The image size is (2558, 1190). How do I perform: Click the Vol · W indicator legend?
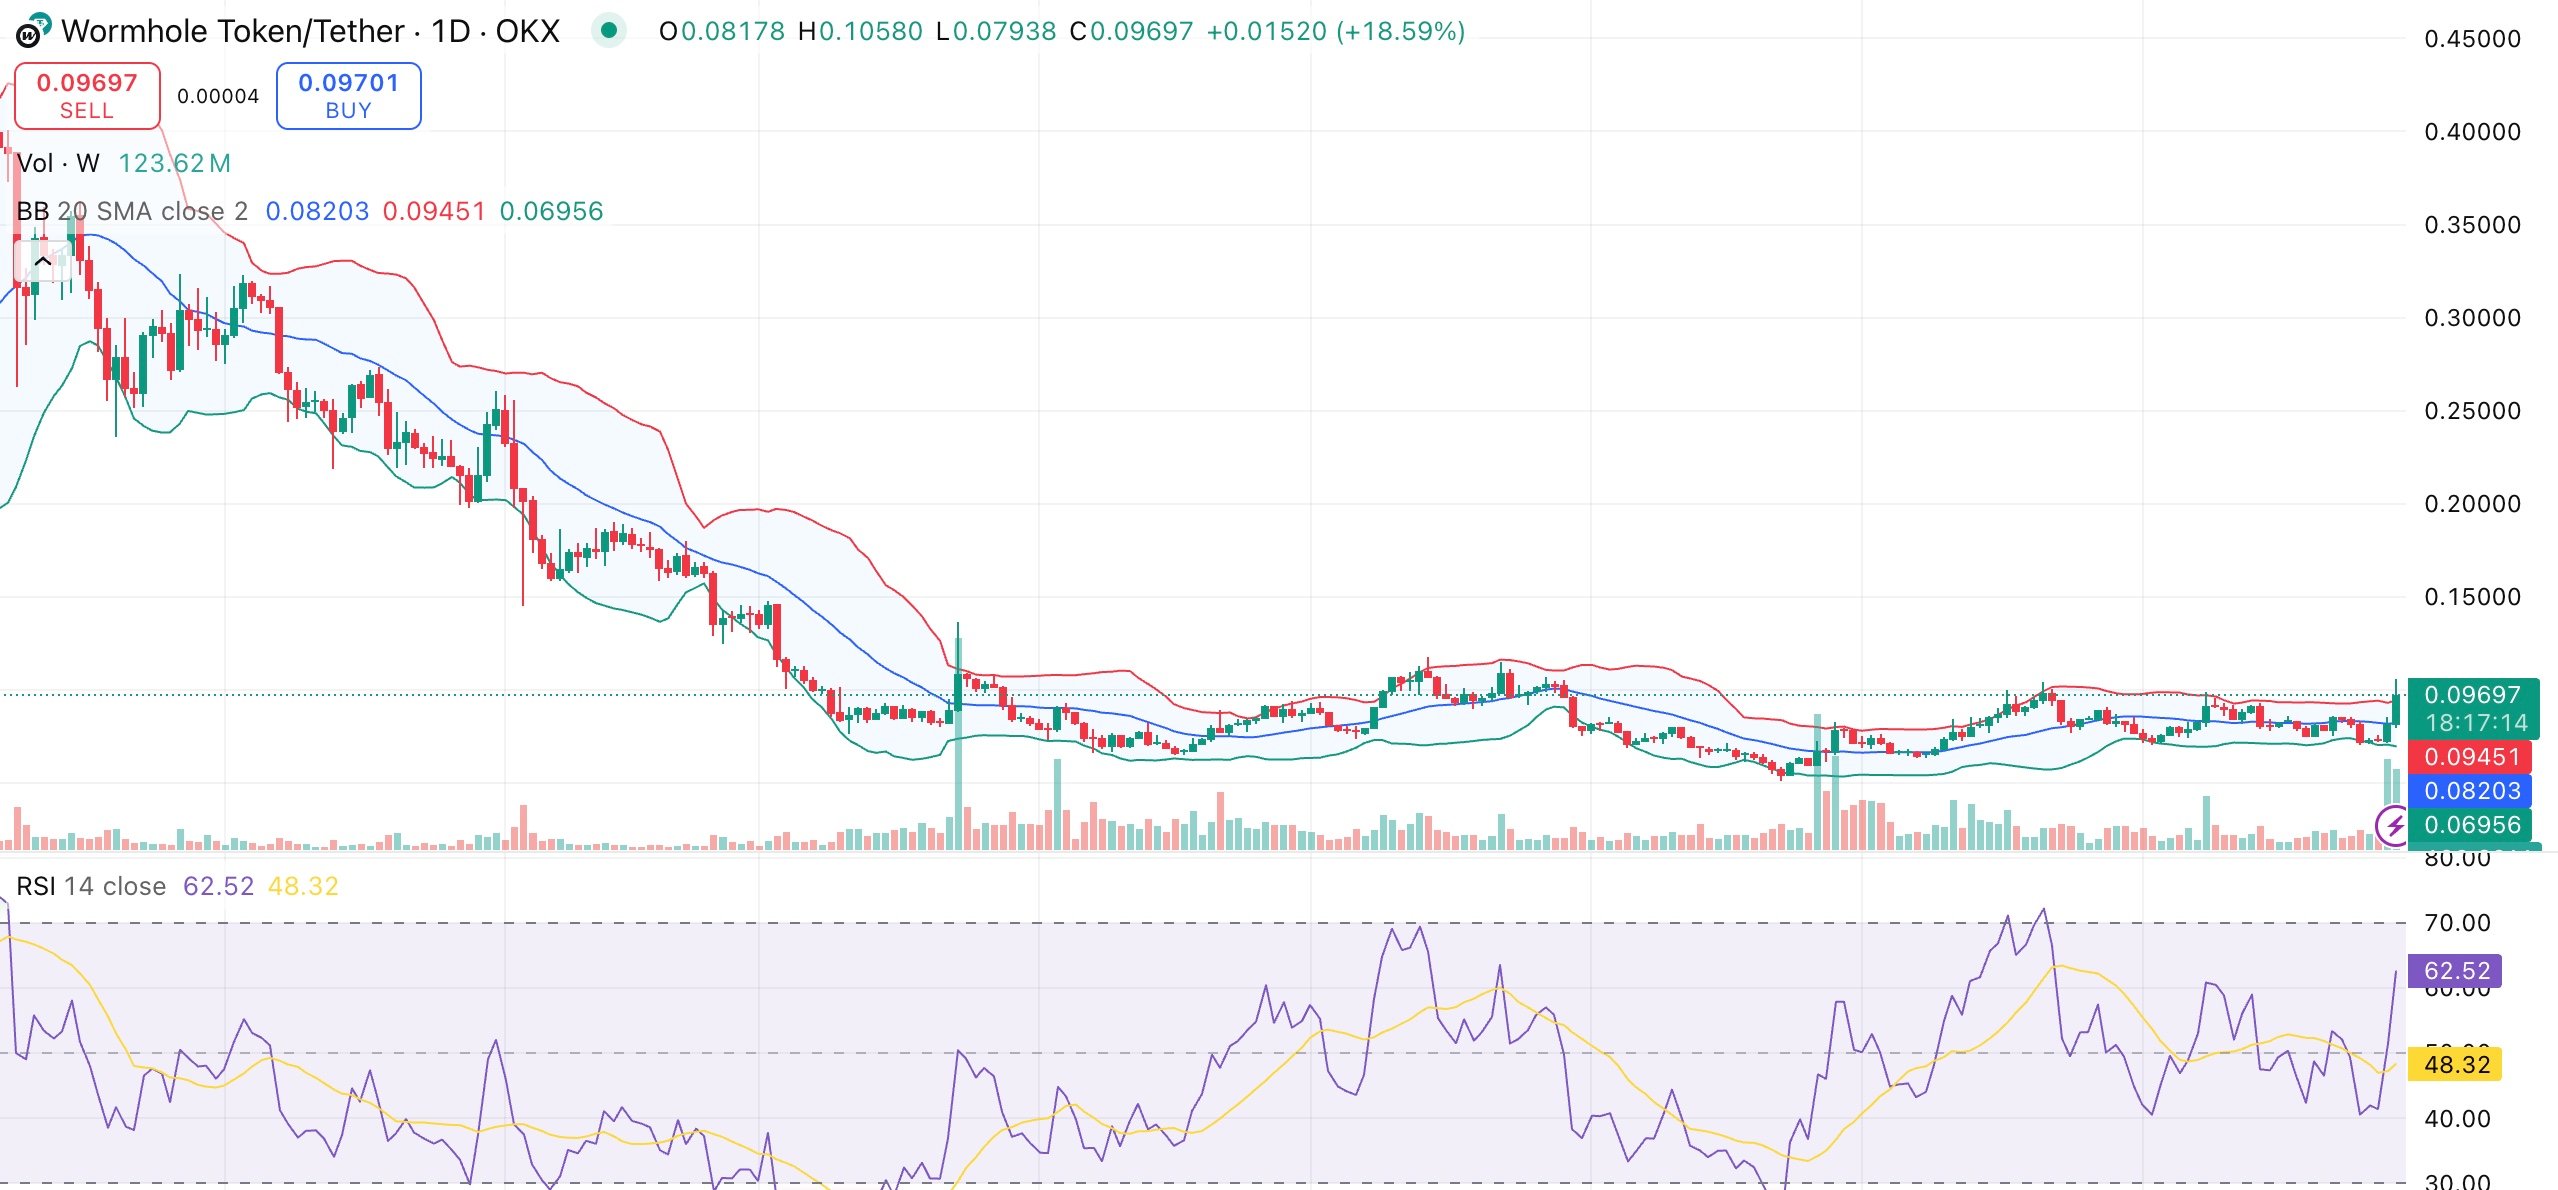click(59, 164)
